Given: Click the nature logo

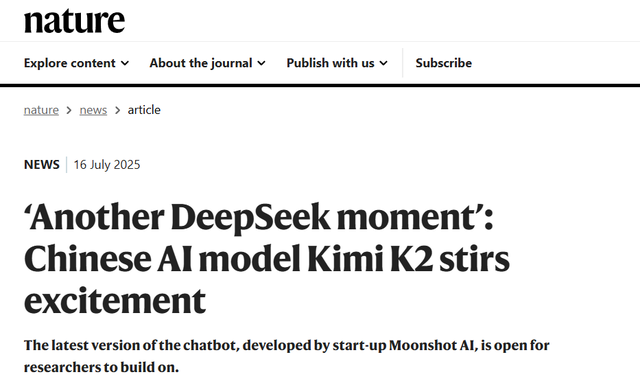Looking at the screenshot, I should [74, 20].
